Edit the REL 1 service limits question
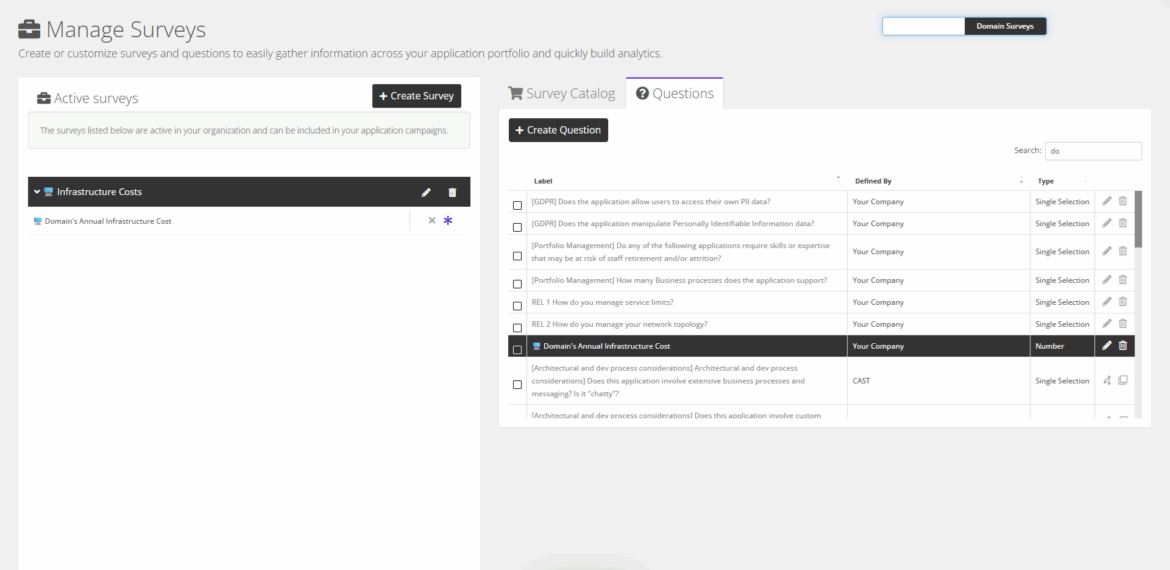The image size is (1170, 570). pos(1107,302)
